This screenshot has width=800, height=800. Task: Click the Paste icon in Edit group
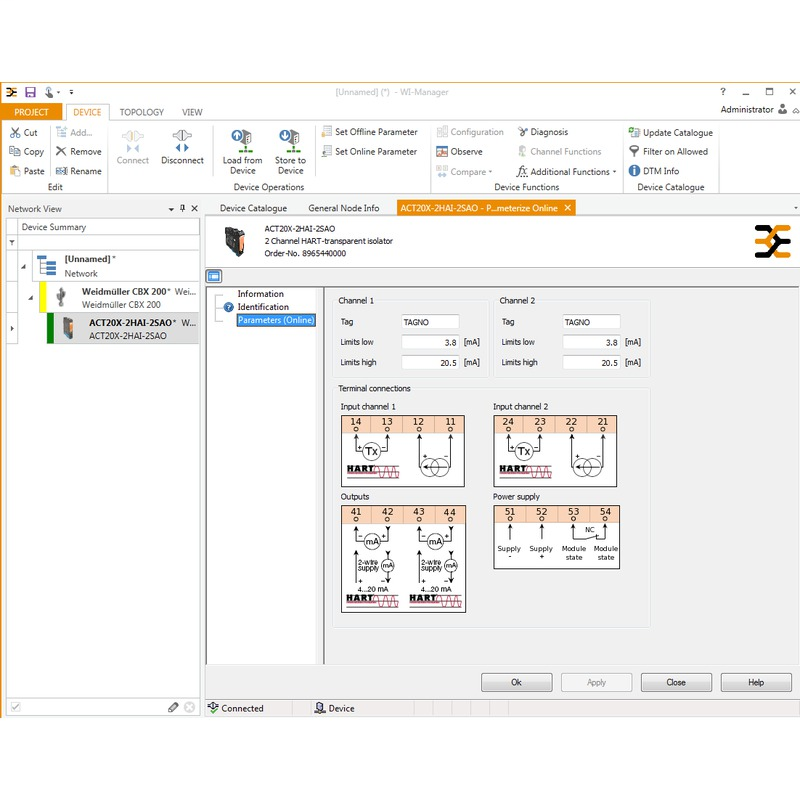15,171
